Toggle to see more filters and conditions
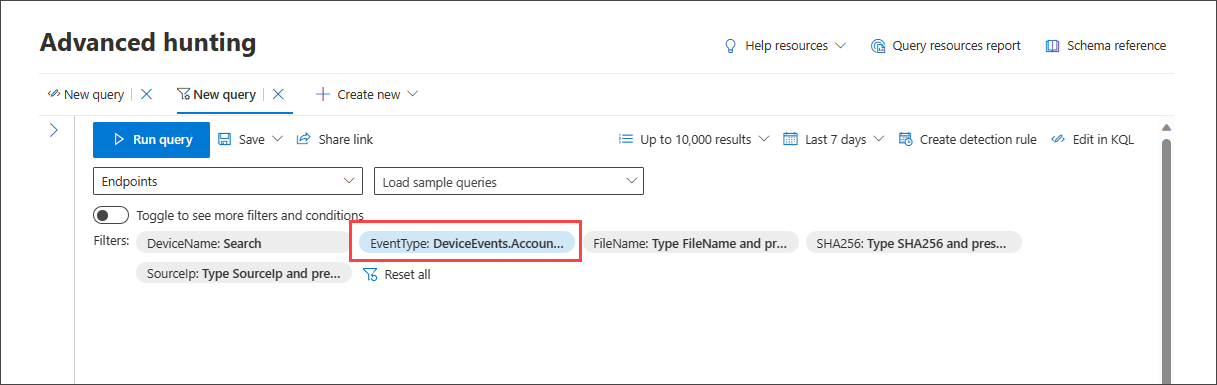 coord(111,215)
